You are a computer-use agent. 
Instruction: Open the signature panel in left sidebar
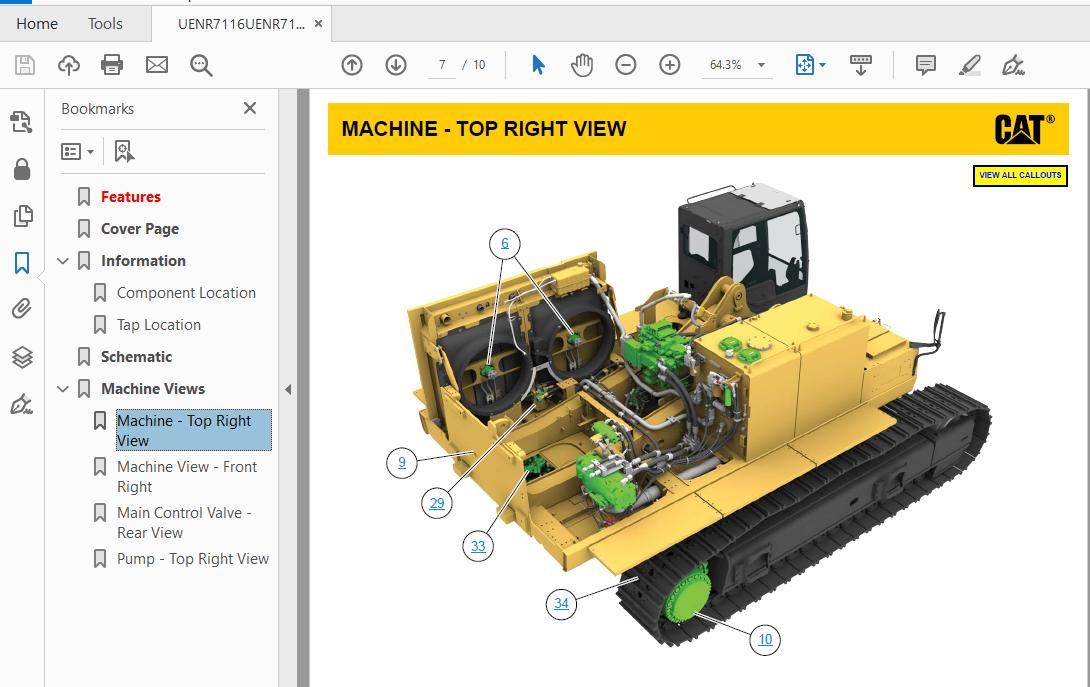(x=22, y=404)
